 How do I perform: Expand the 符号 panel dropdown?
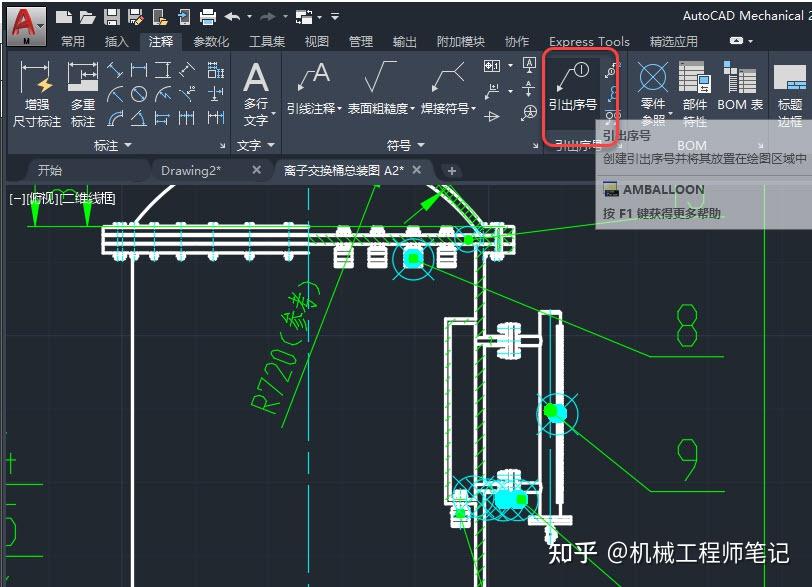coord(403,144)
